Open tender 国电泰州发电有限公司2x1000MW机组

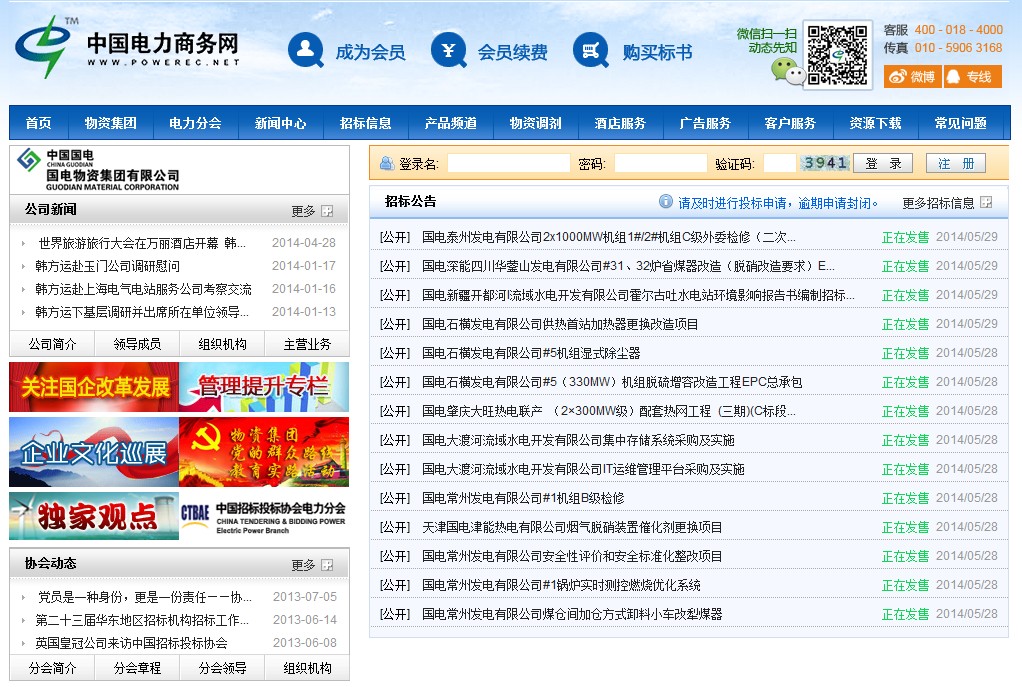pyautogui.click(x=608, y=237)
